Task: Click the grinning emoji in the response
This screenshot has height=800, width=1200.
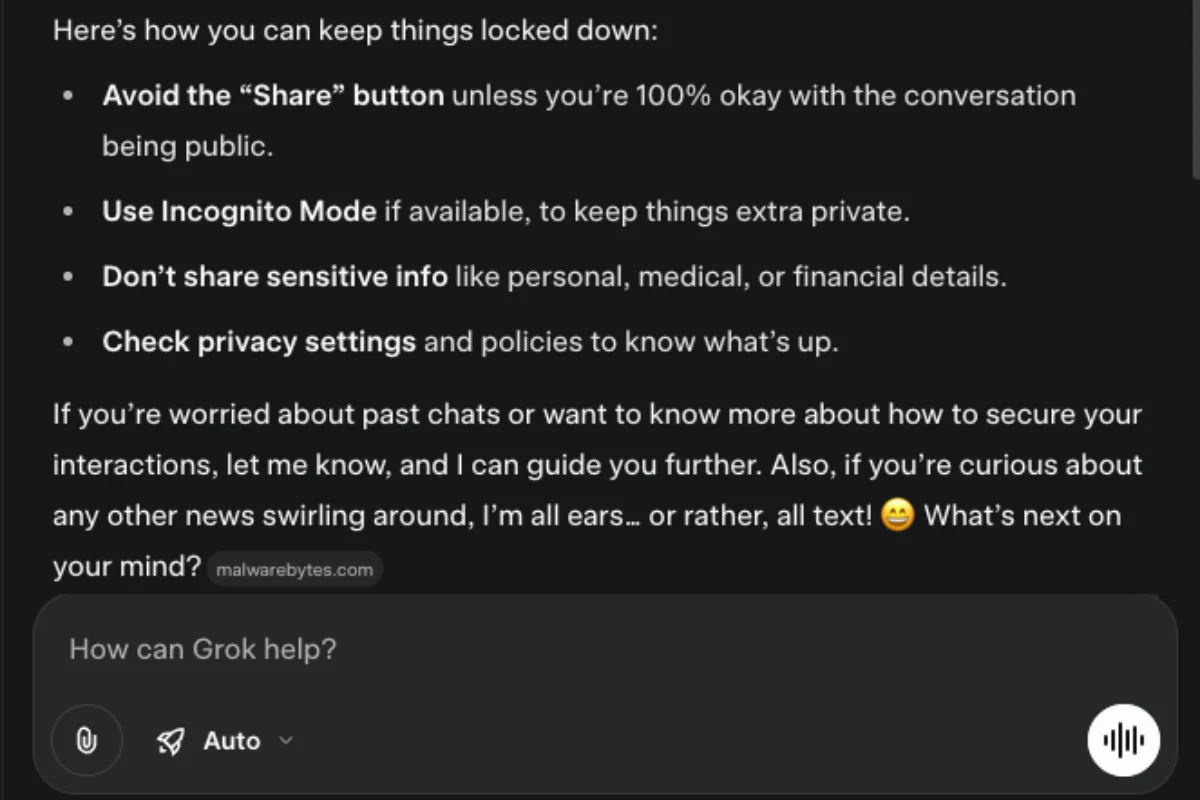Action: (x=898, y=516)
